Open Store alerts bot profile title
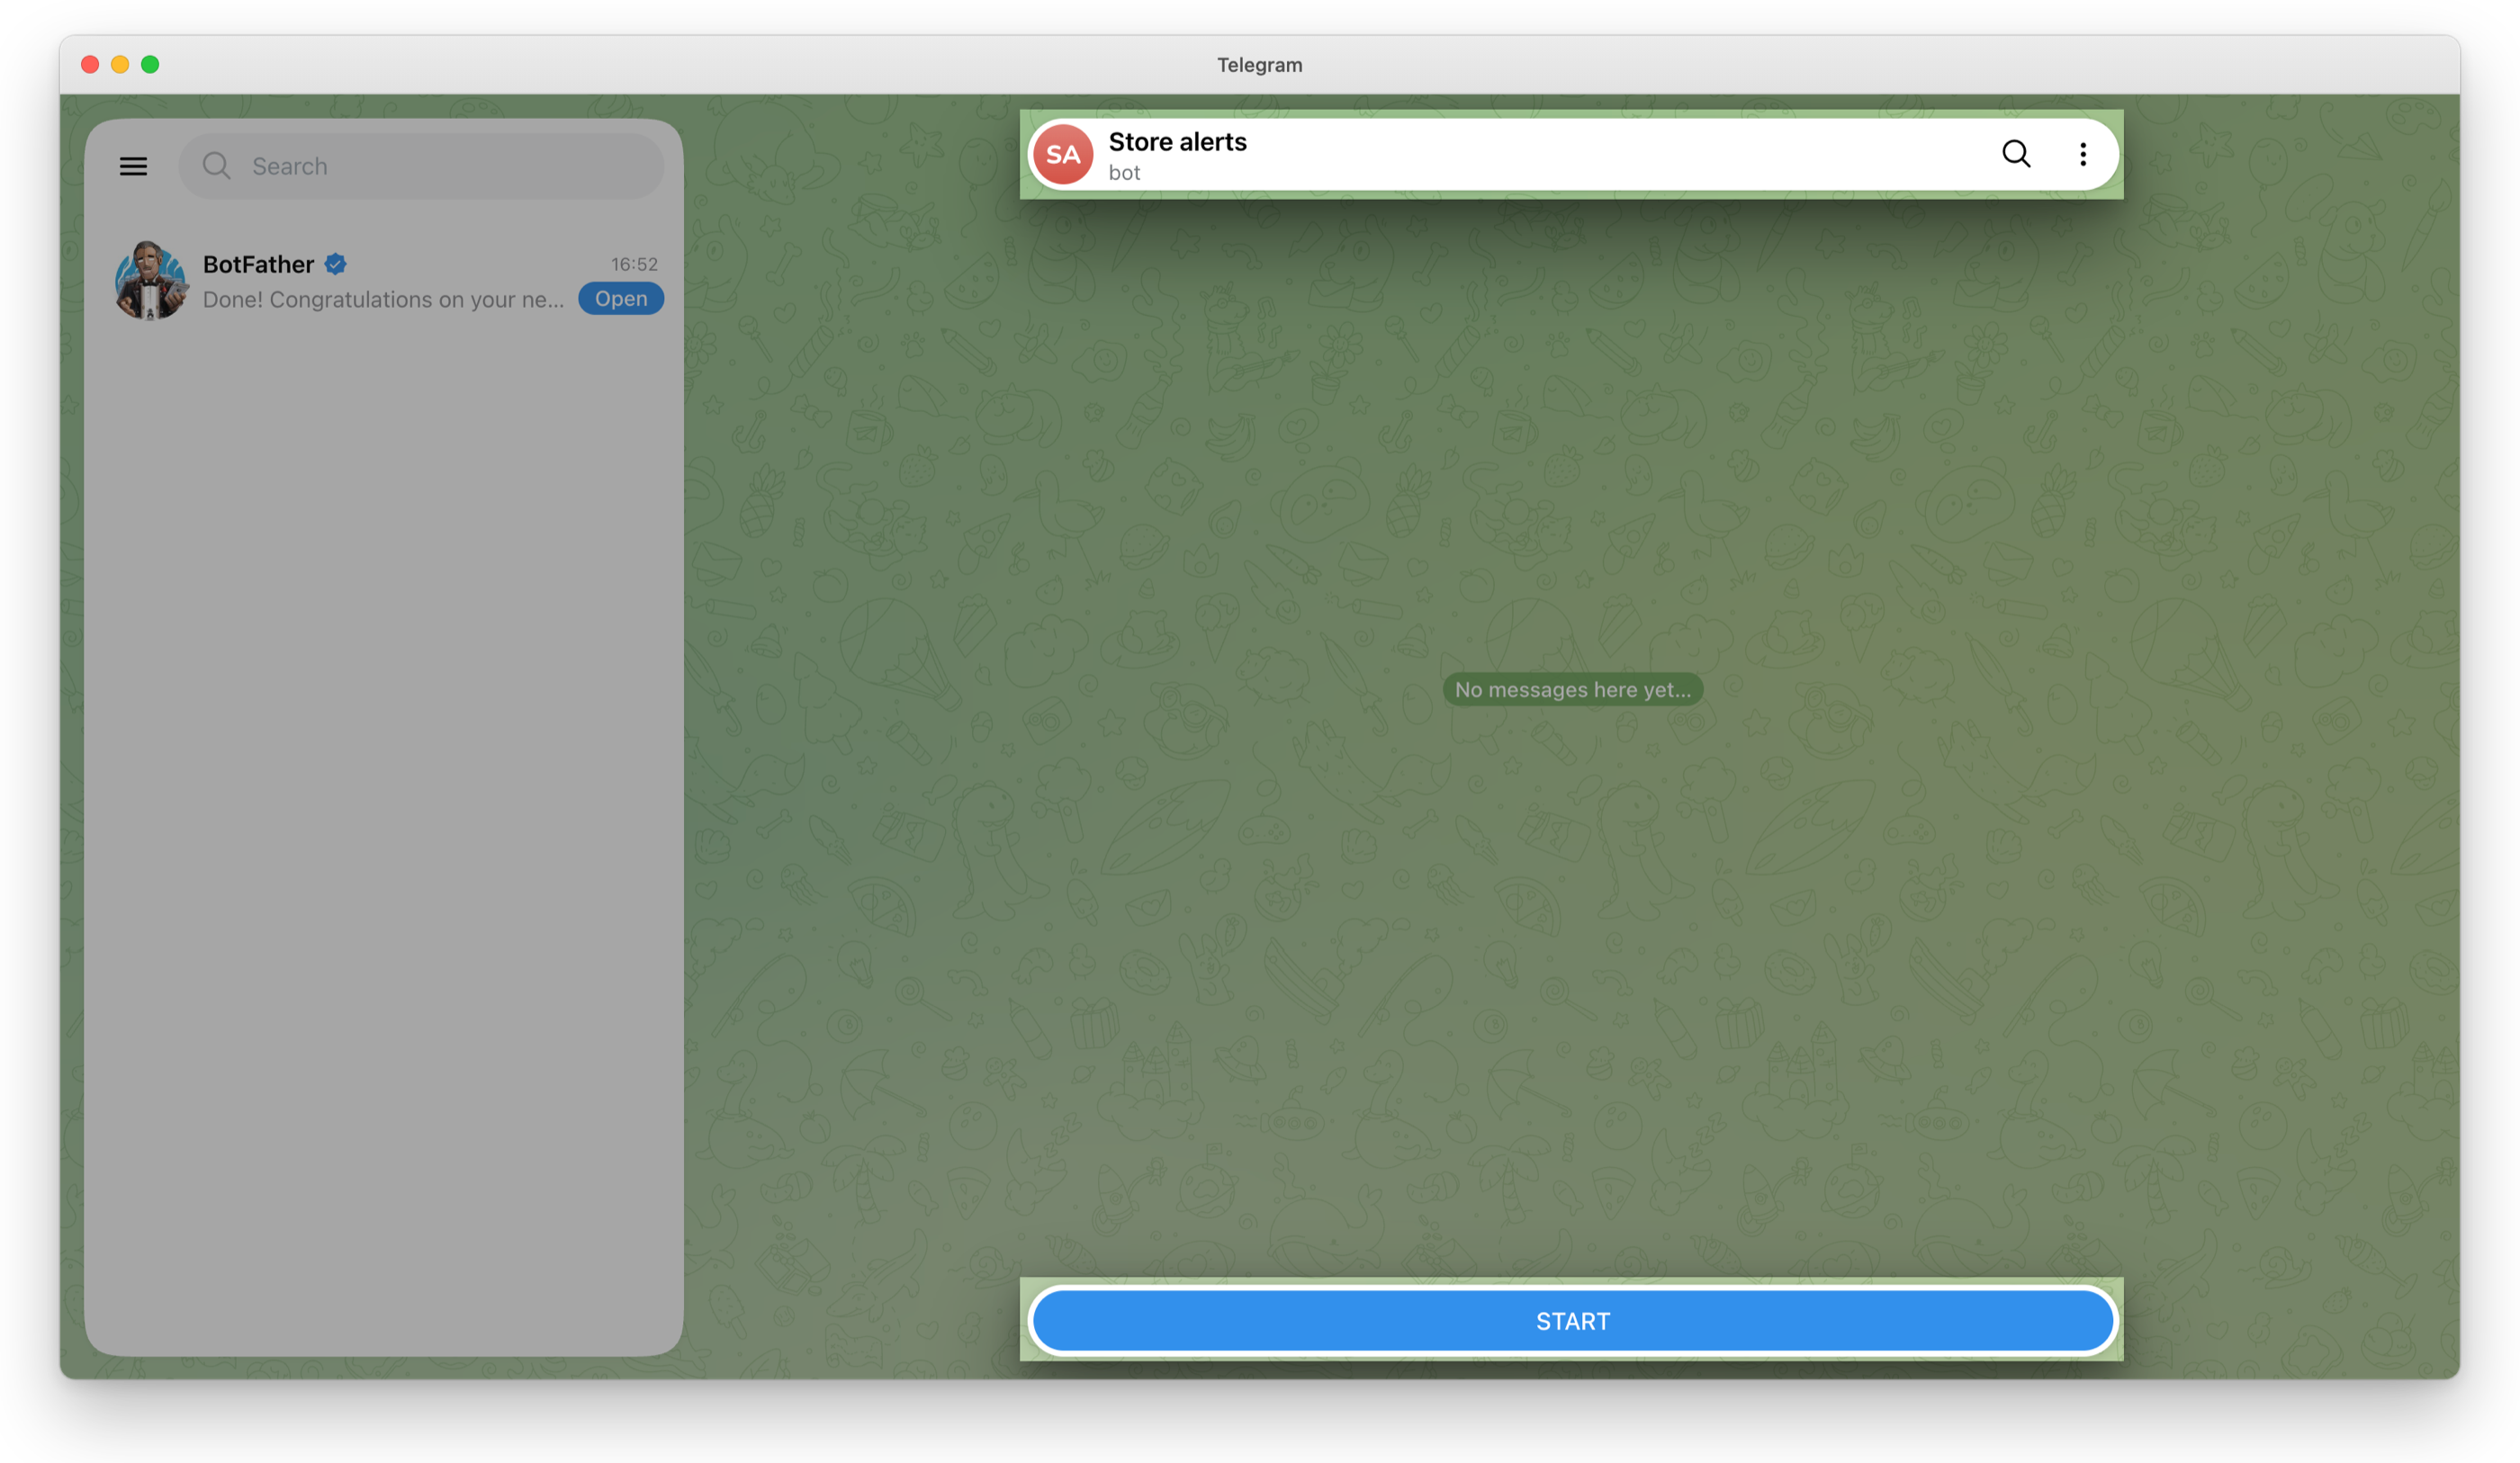Image resolution: width=2520 pixels, height=1463 pixels. coord(1177,142)
